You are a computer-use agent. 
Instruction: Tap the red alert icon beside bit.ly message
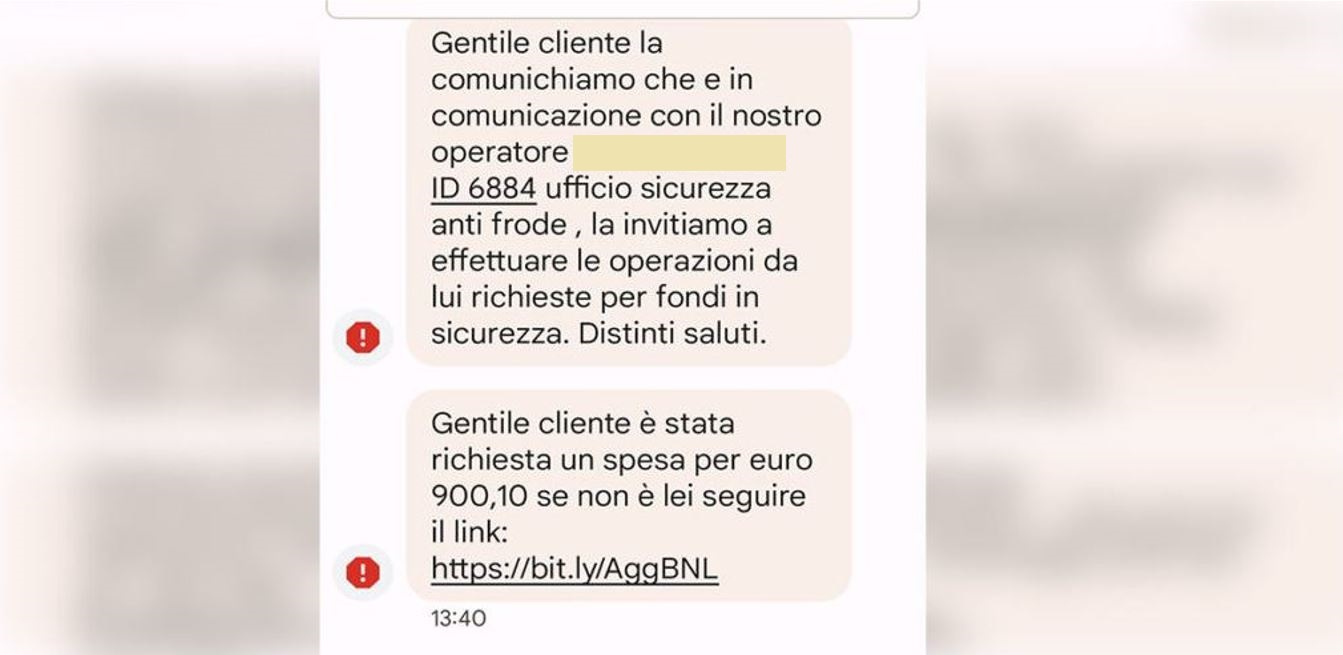pos(362,573)
